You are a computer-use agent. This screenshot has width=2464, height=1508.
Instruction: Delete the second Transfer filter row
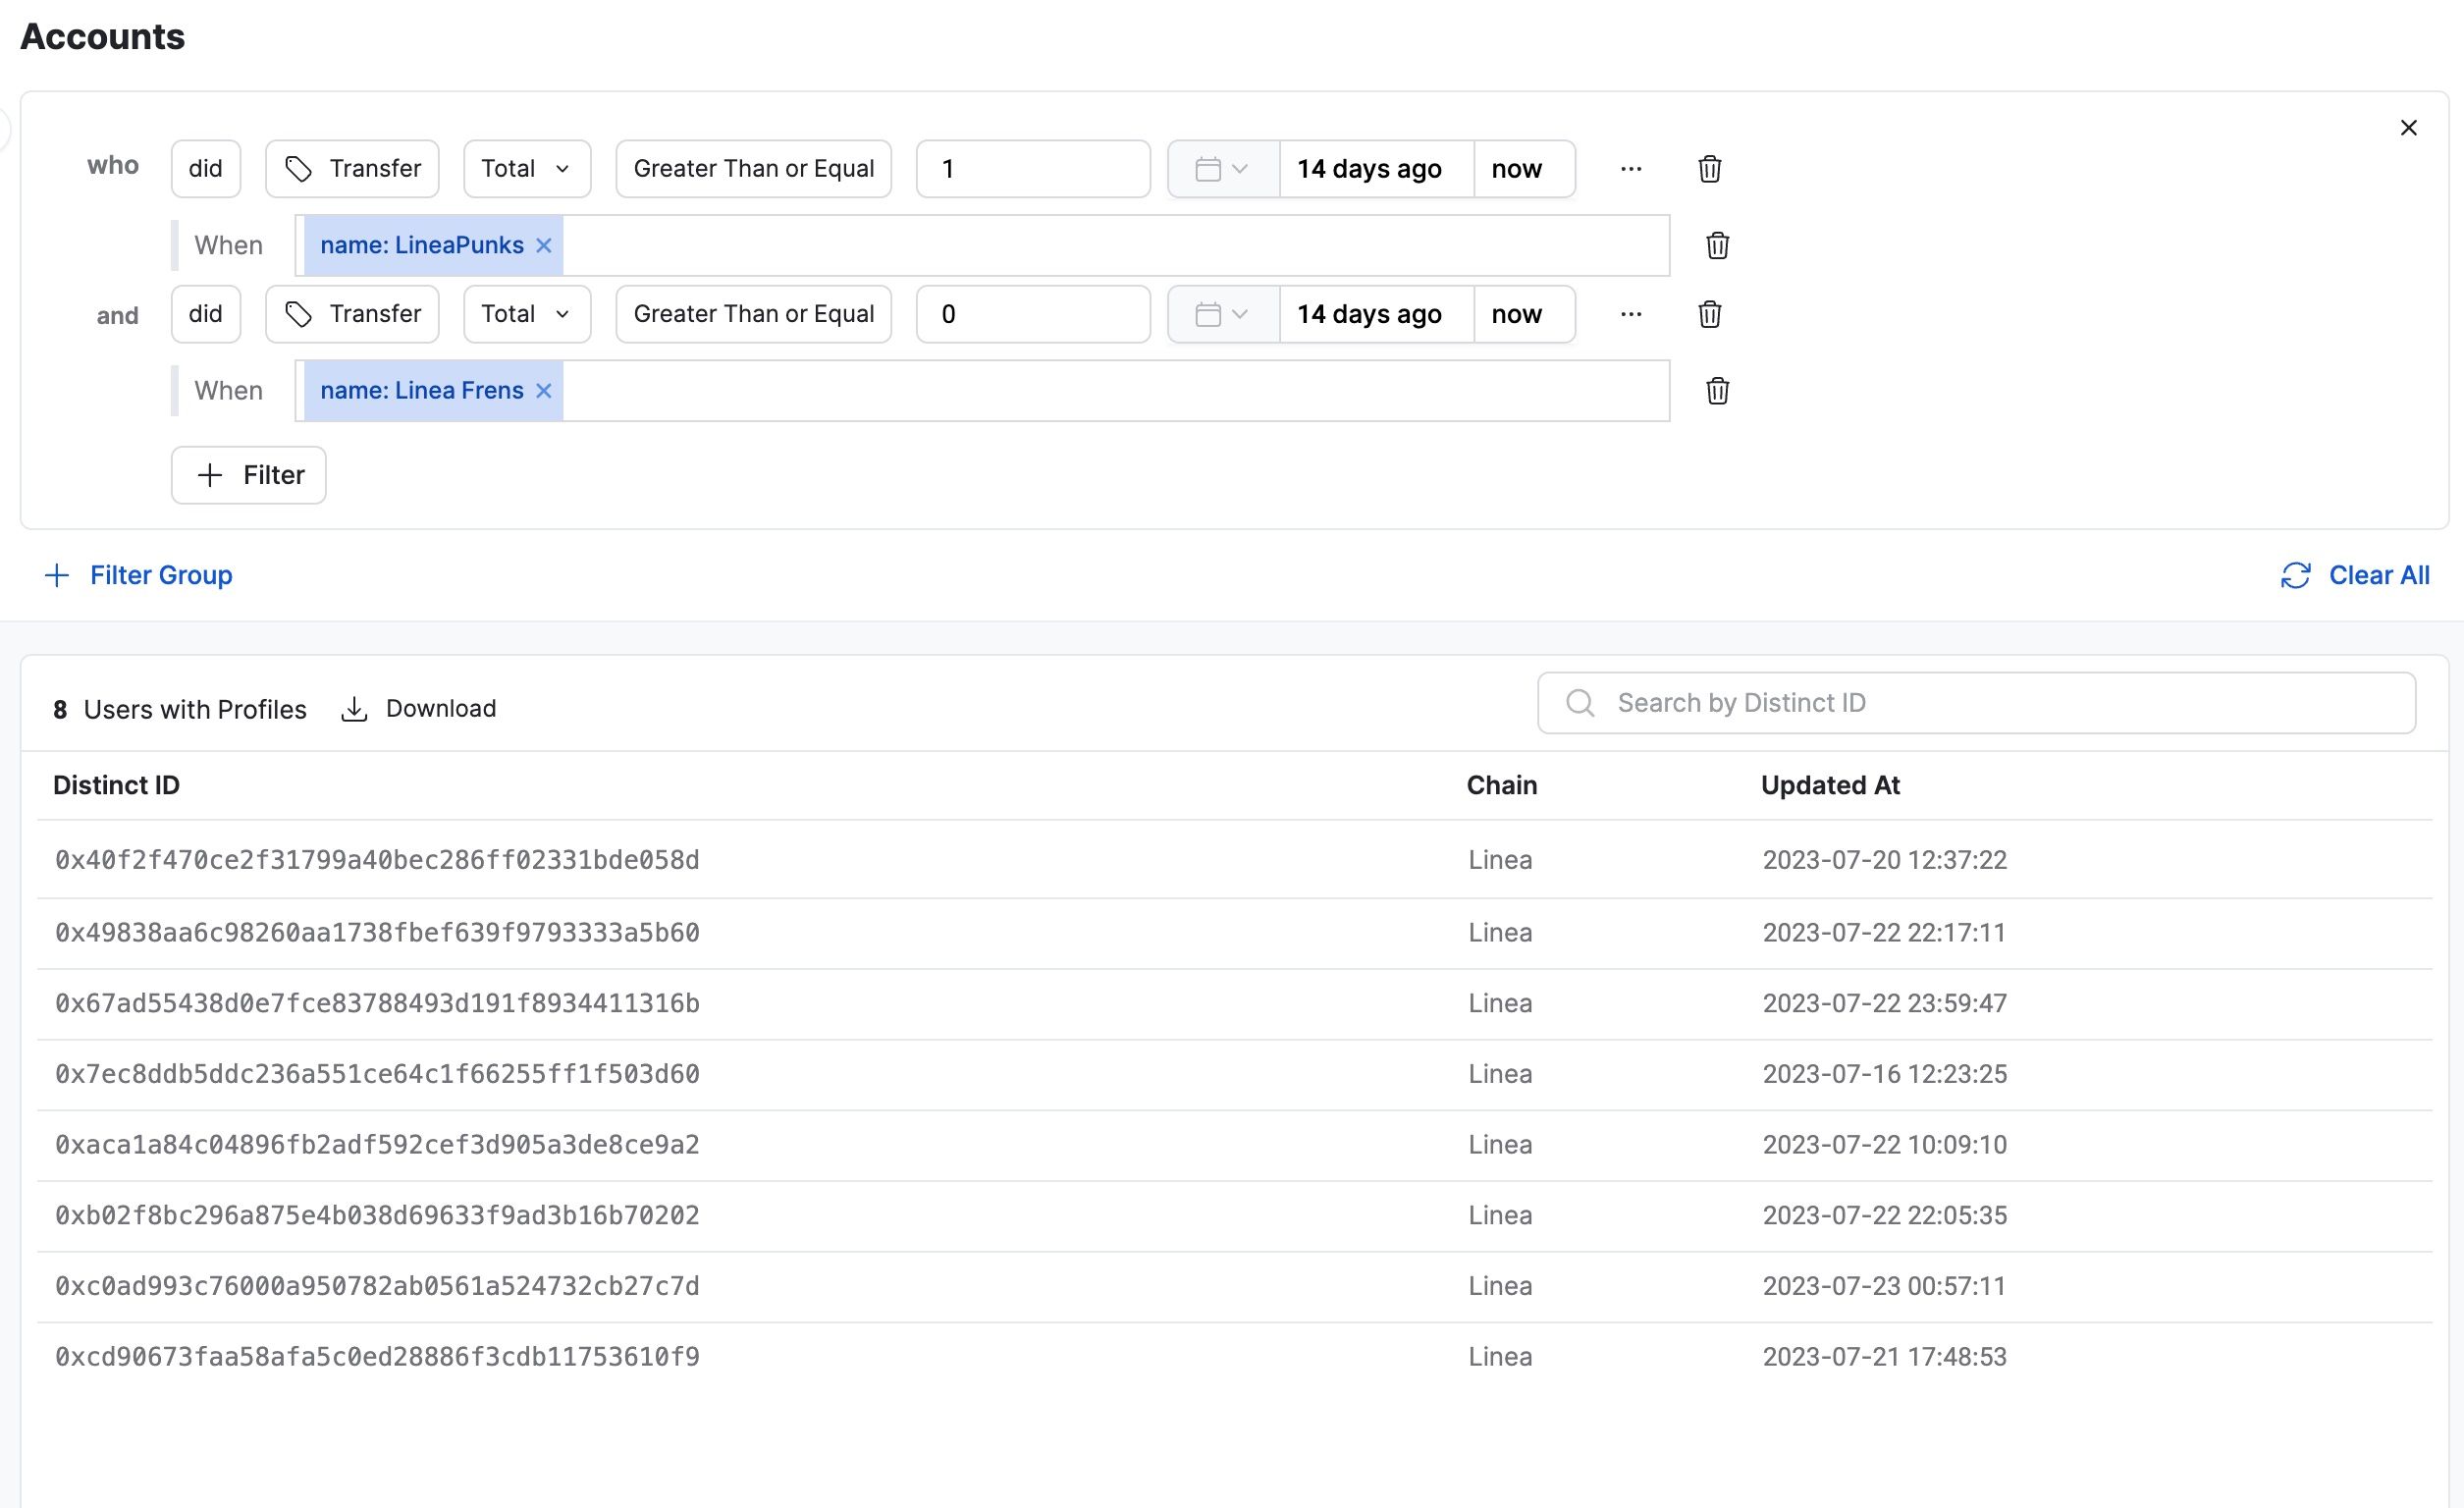(1709, 314)
